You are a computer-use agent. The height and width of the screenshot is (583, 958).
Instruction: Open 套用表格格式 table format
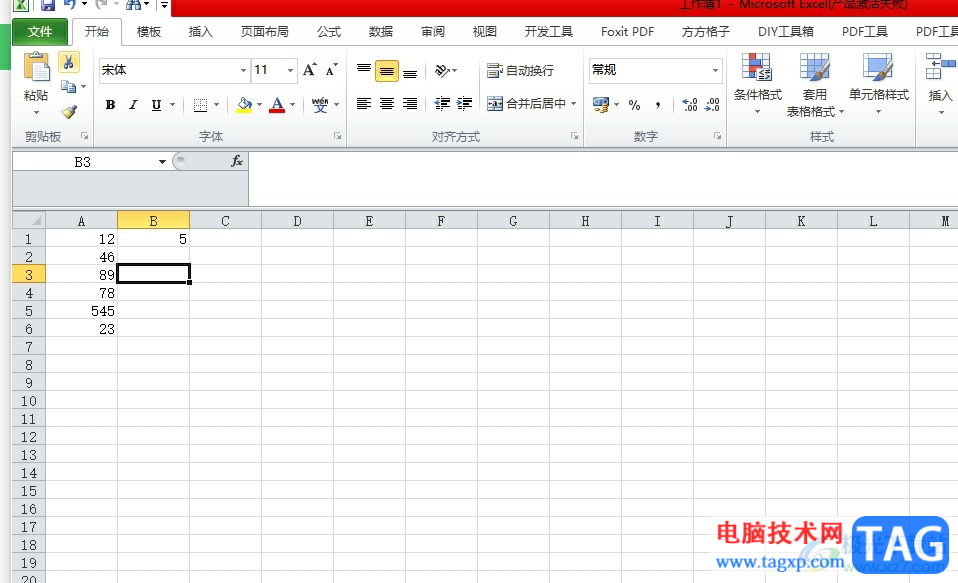click(x=815, y=84)
